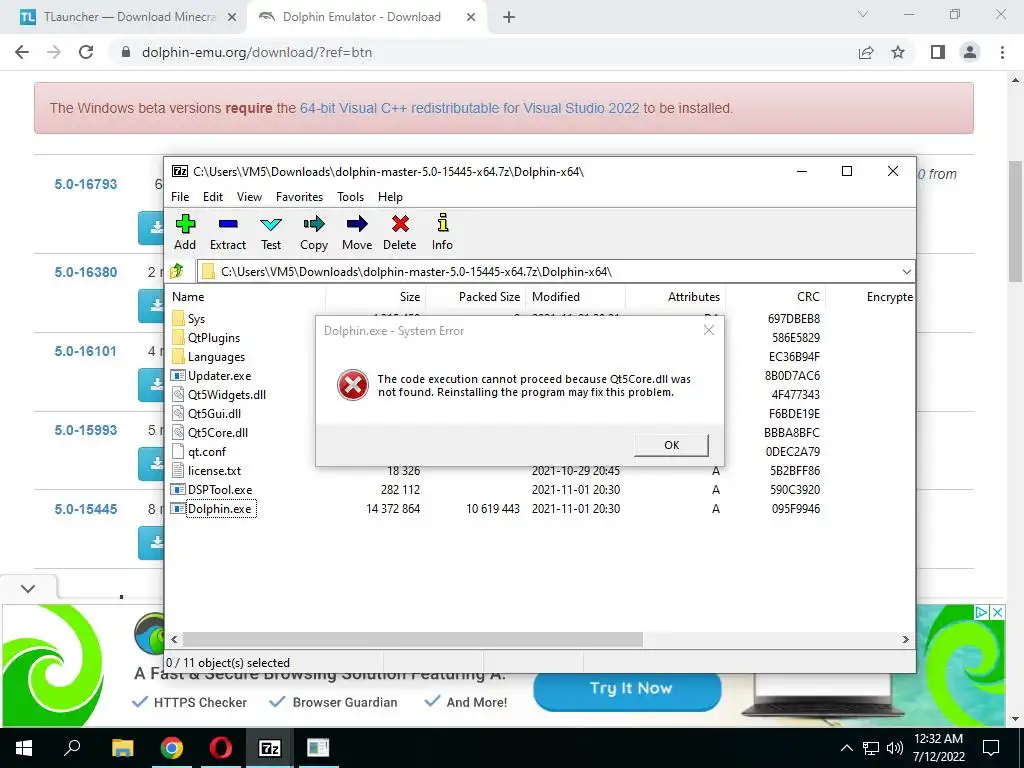Screen dimensions: 1024x768
Task: Click the Add toolbar icon in 7-Zip
Action: coord(185,225)
